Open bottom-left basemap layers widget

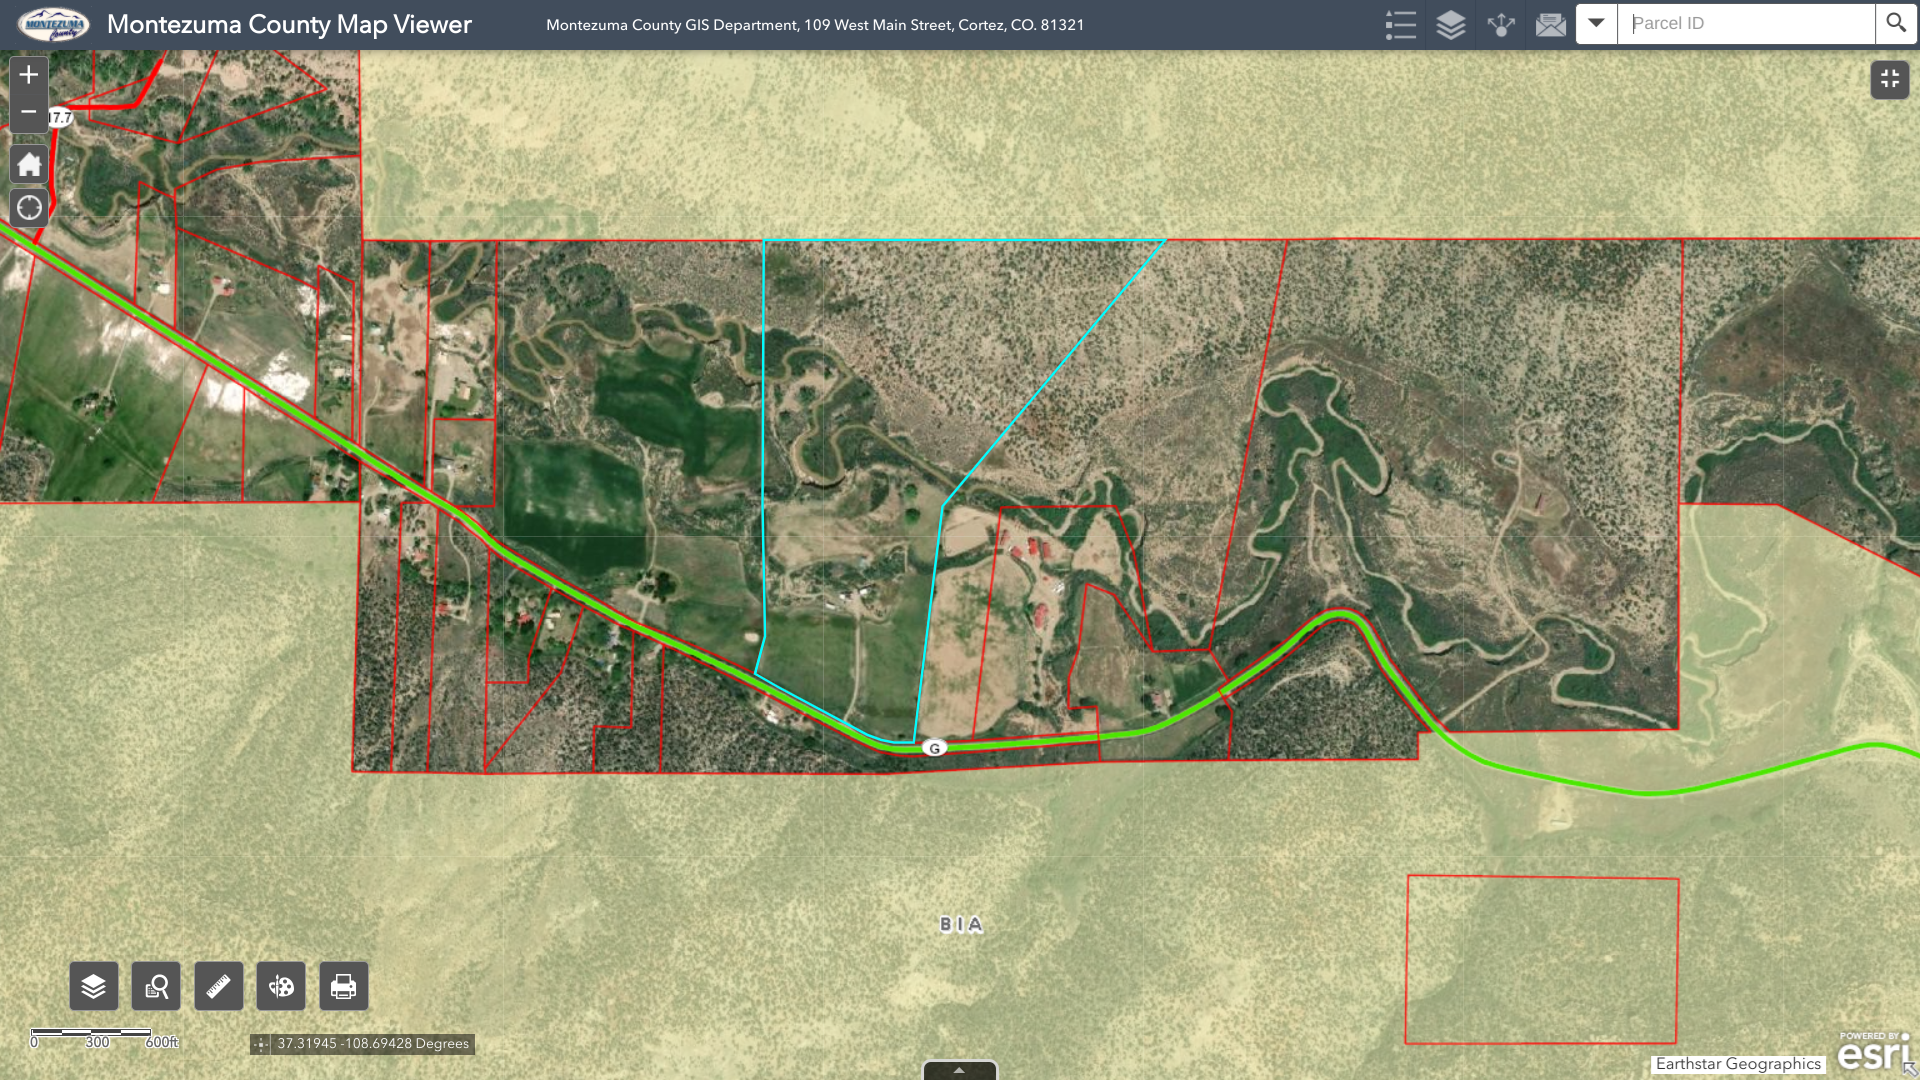[94, 987]
